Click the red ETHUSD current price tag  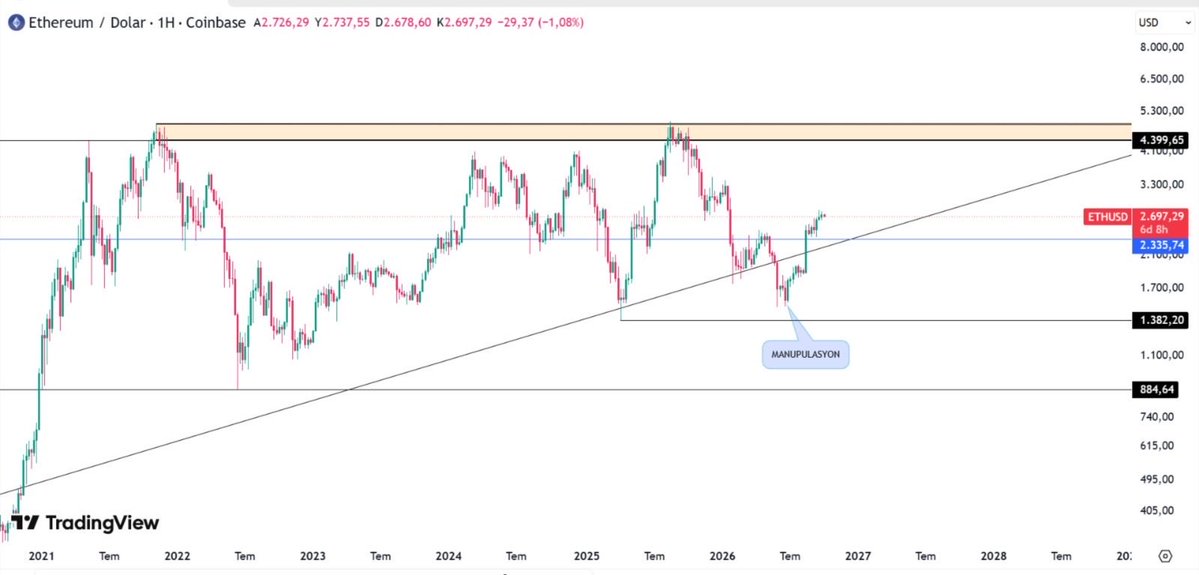(x=1137, y=217)
